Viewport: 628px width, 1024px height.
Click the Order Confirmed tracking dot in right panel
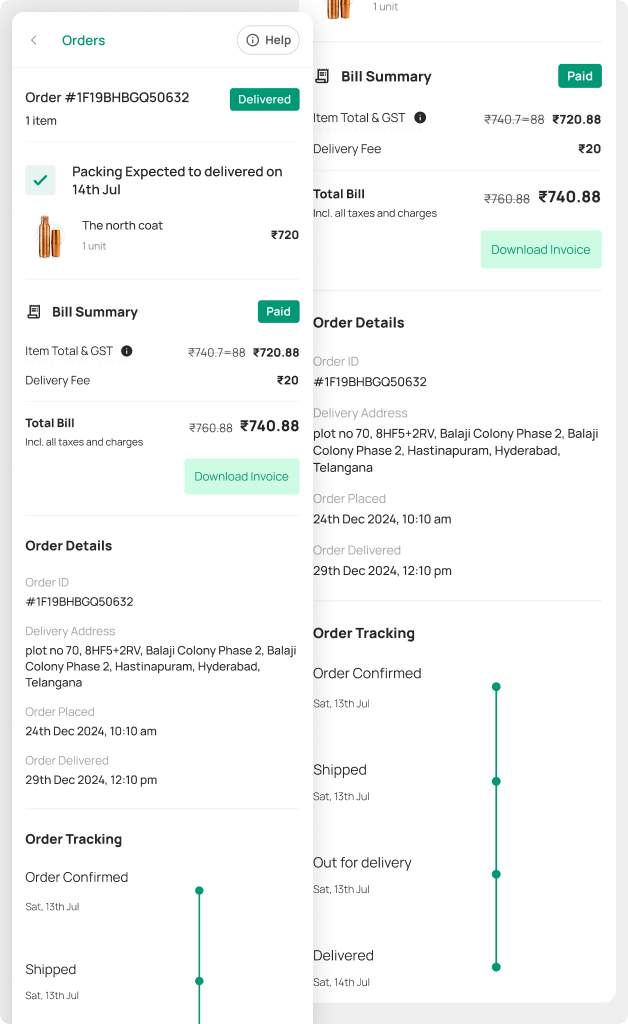[x=496, y=687]
